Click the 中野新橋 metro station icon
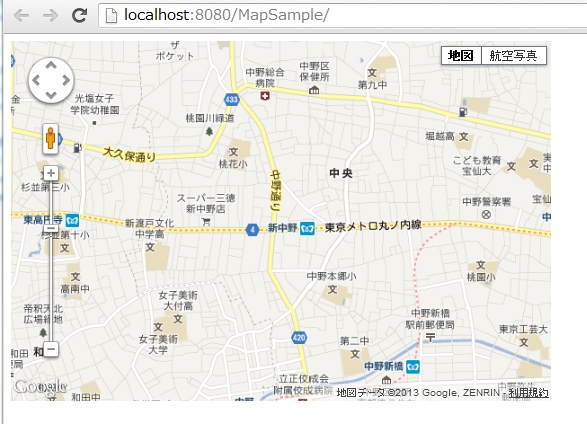This screenshot has width=587, height=424. pos(413,366)
